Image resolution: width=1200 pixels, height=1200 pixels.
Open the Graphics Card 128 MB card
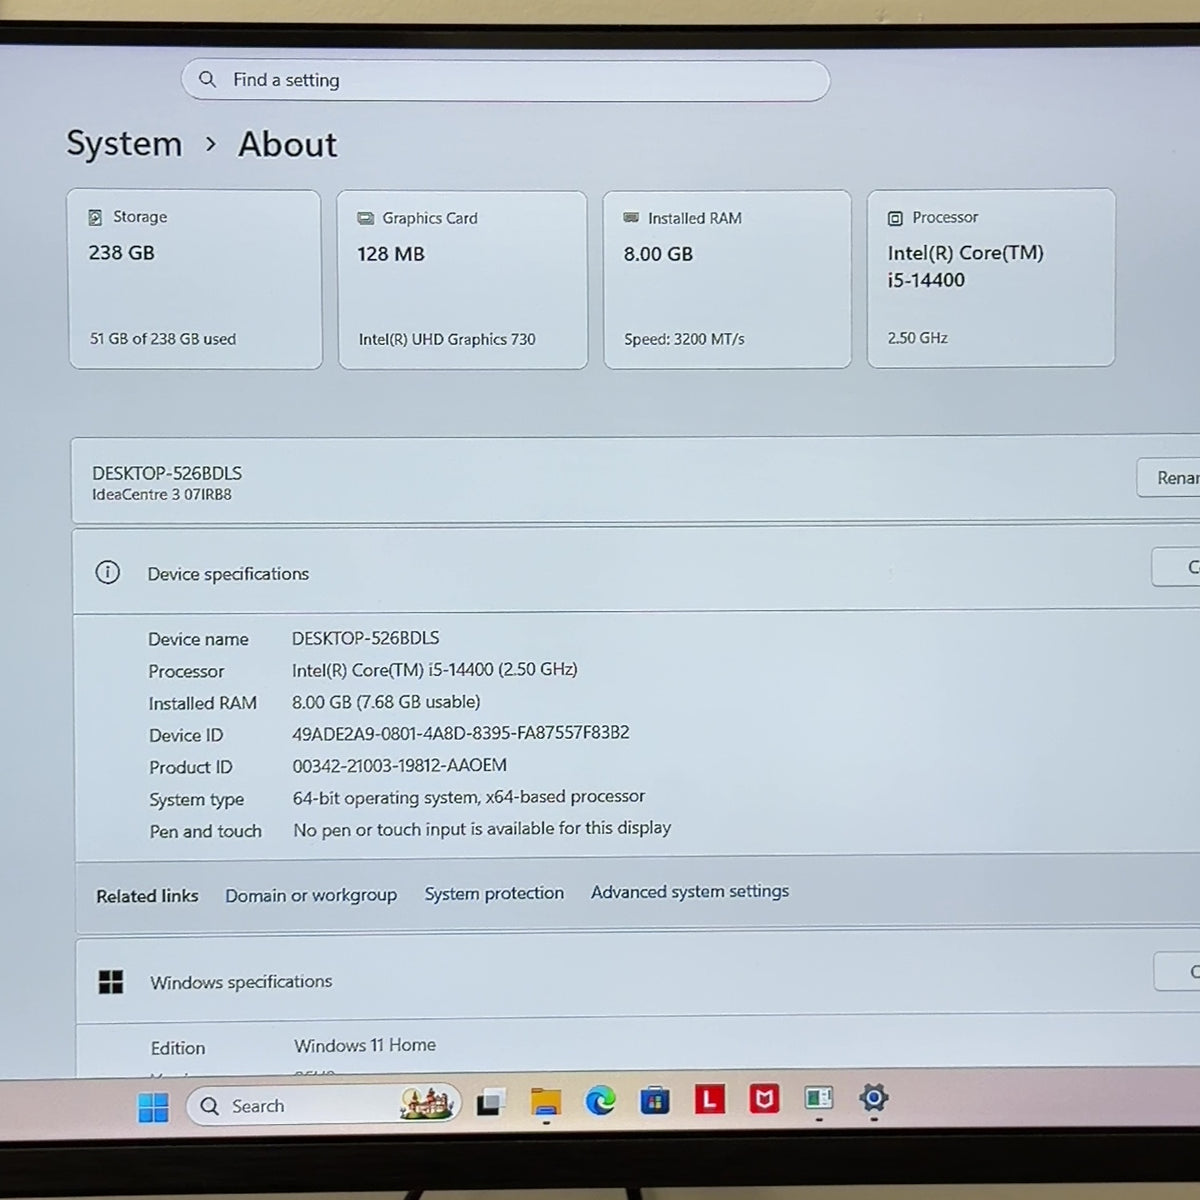462,280
